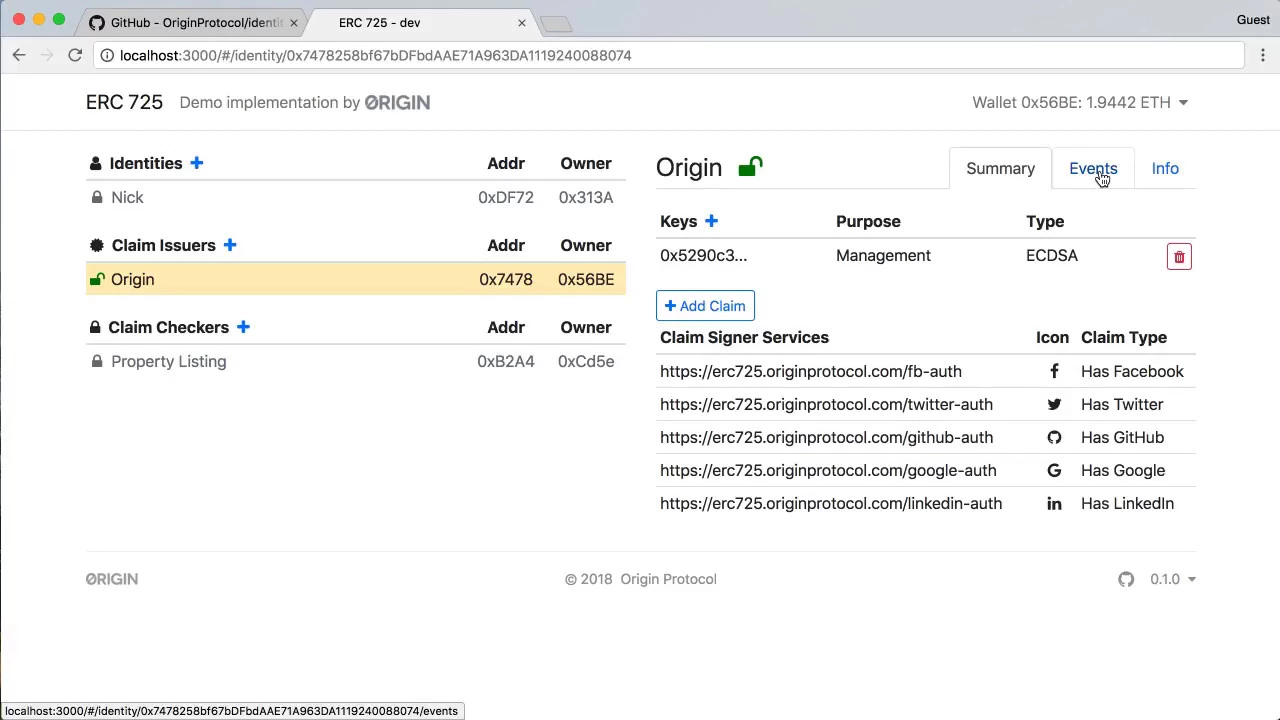Image resolution: width=1280 pixels, height=720 pixels.
Task: Go back in browser history
Action: (19, 55)
